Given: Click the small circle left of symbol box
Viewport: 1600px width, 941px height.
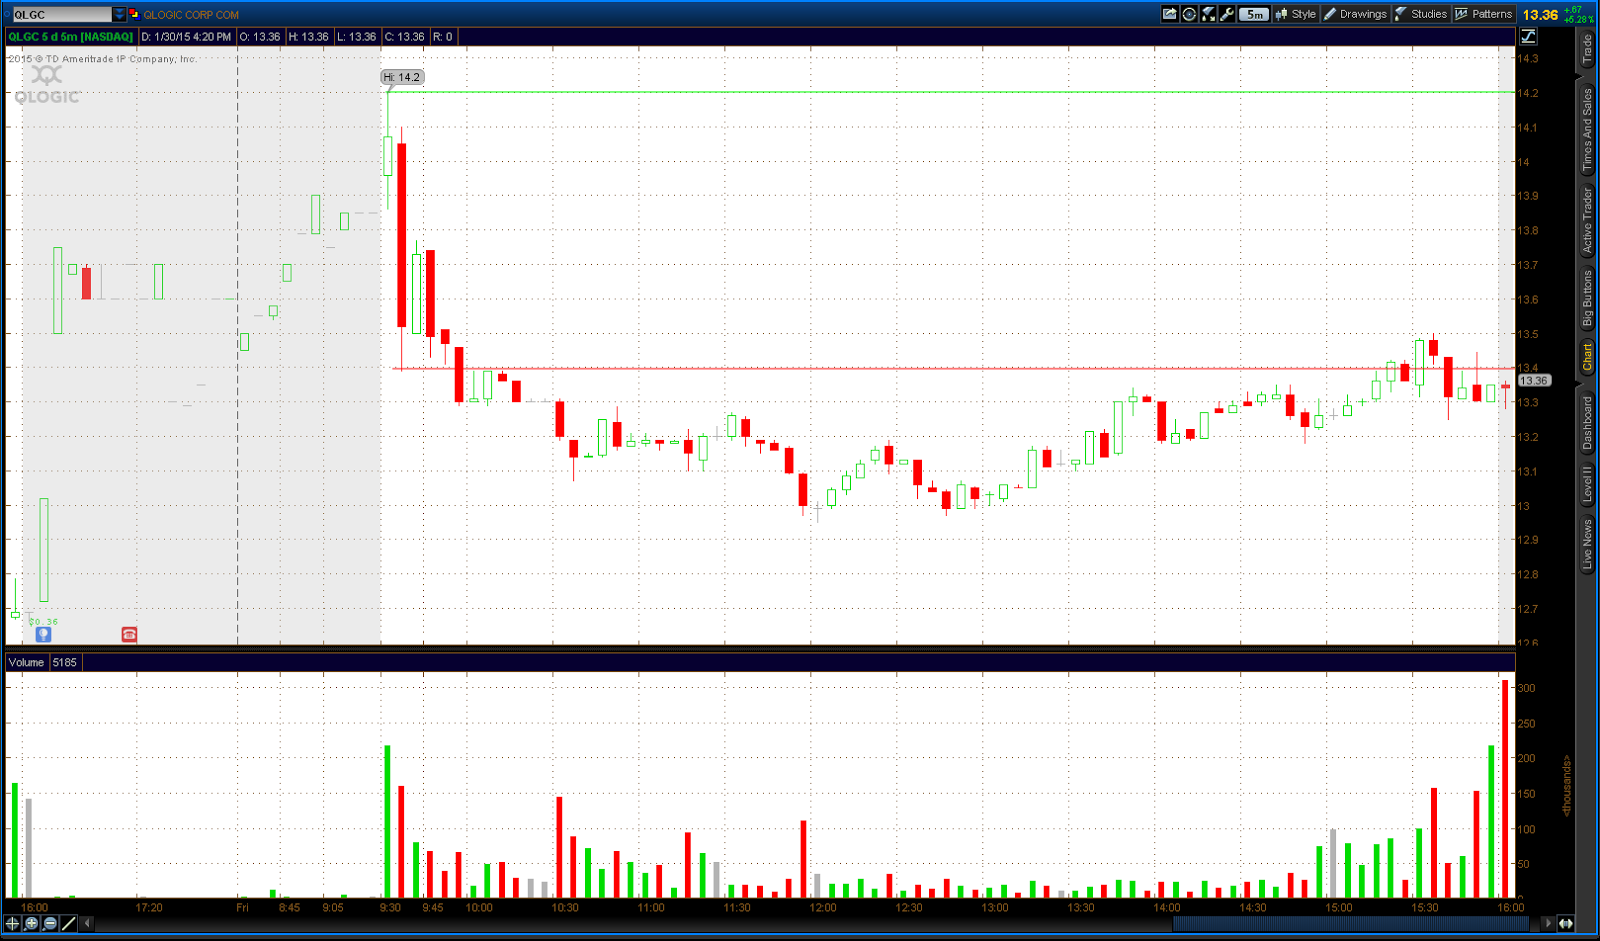Looking at the screenshot, I should click(x=7, y=14).
